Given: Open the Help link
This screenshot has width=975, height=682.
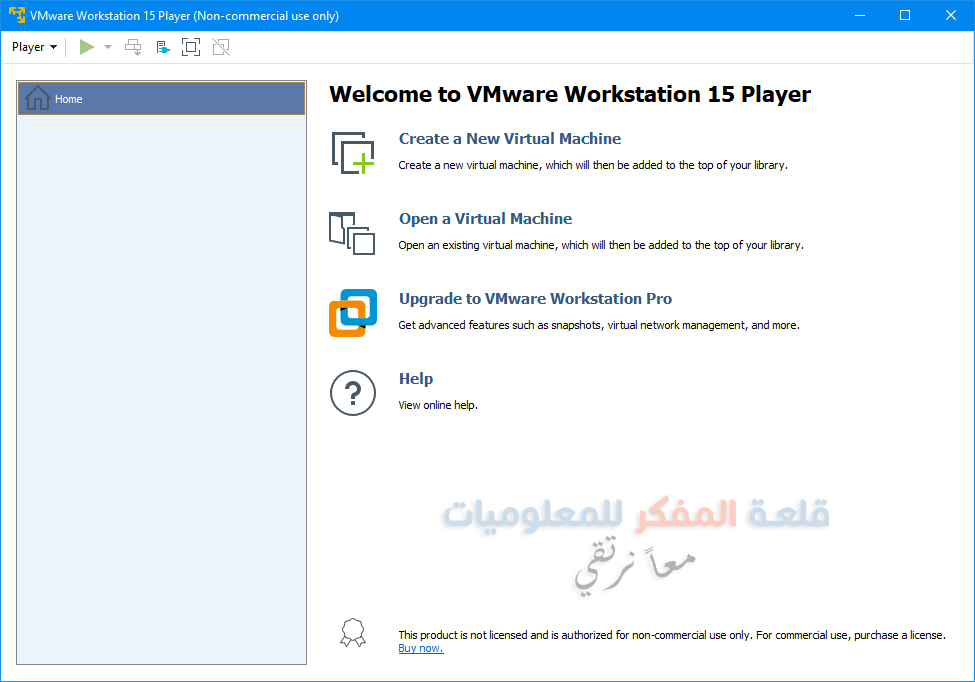Looking at the screenshot, I should click(x=415, y=379).
